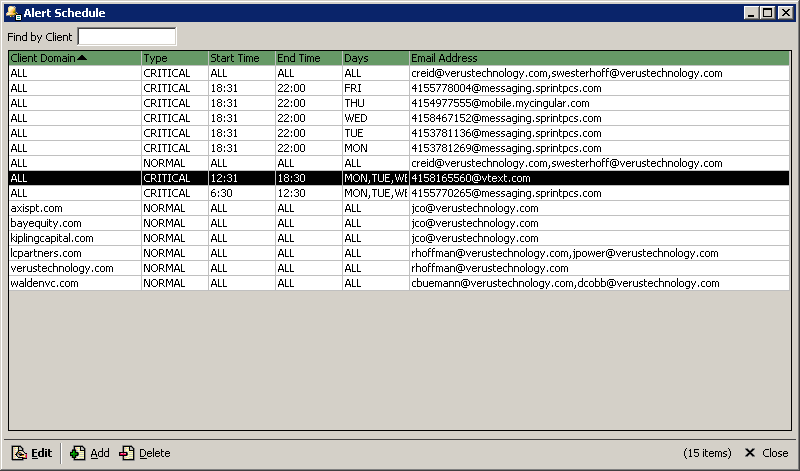Click the Add schedule icon
The width and height of the screenshot is (800, 471).
click(x=78, y=453)
